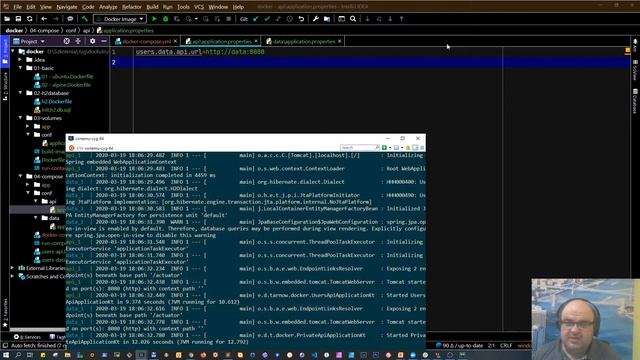Click 04-compose in the breadcrumb bar

(44, 30)
